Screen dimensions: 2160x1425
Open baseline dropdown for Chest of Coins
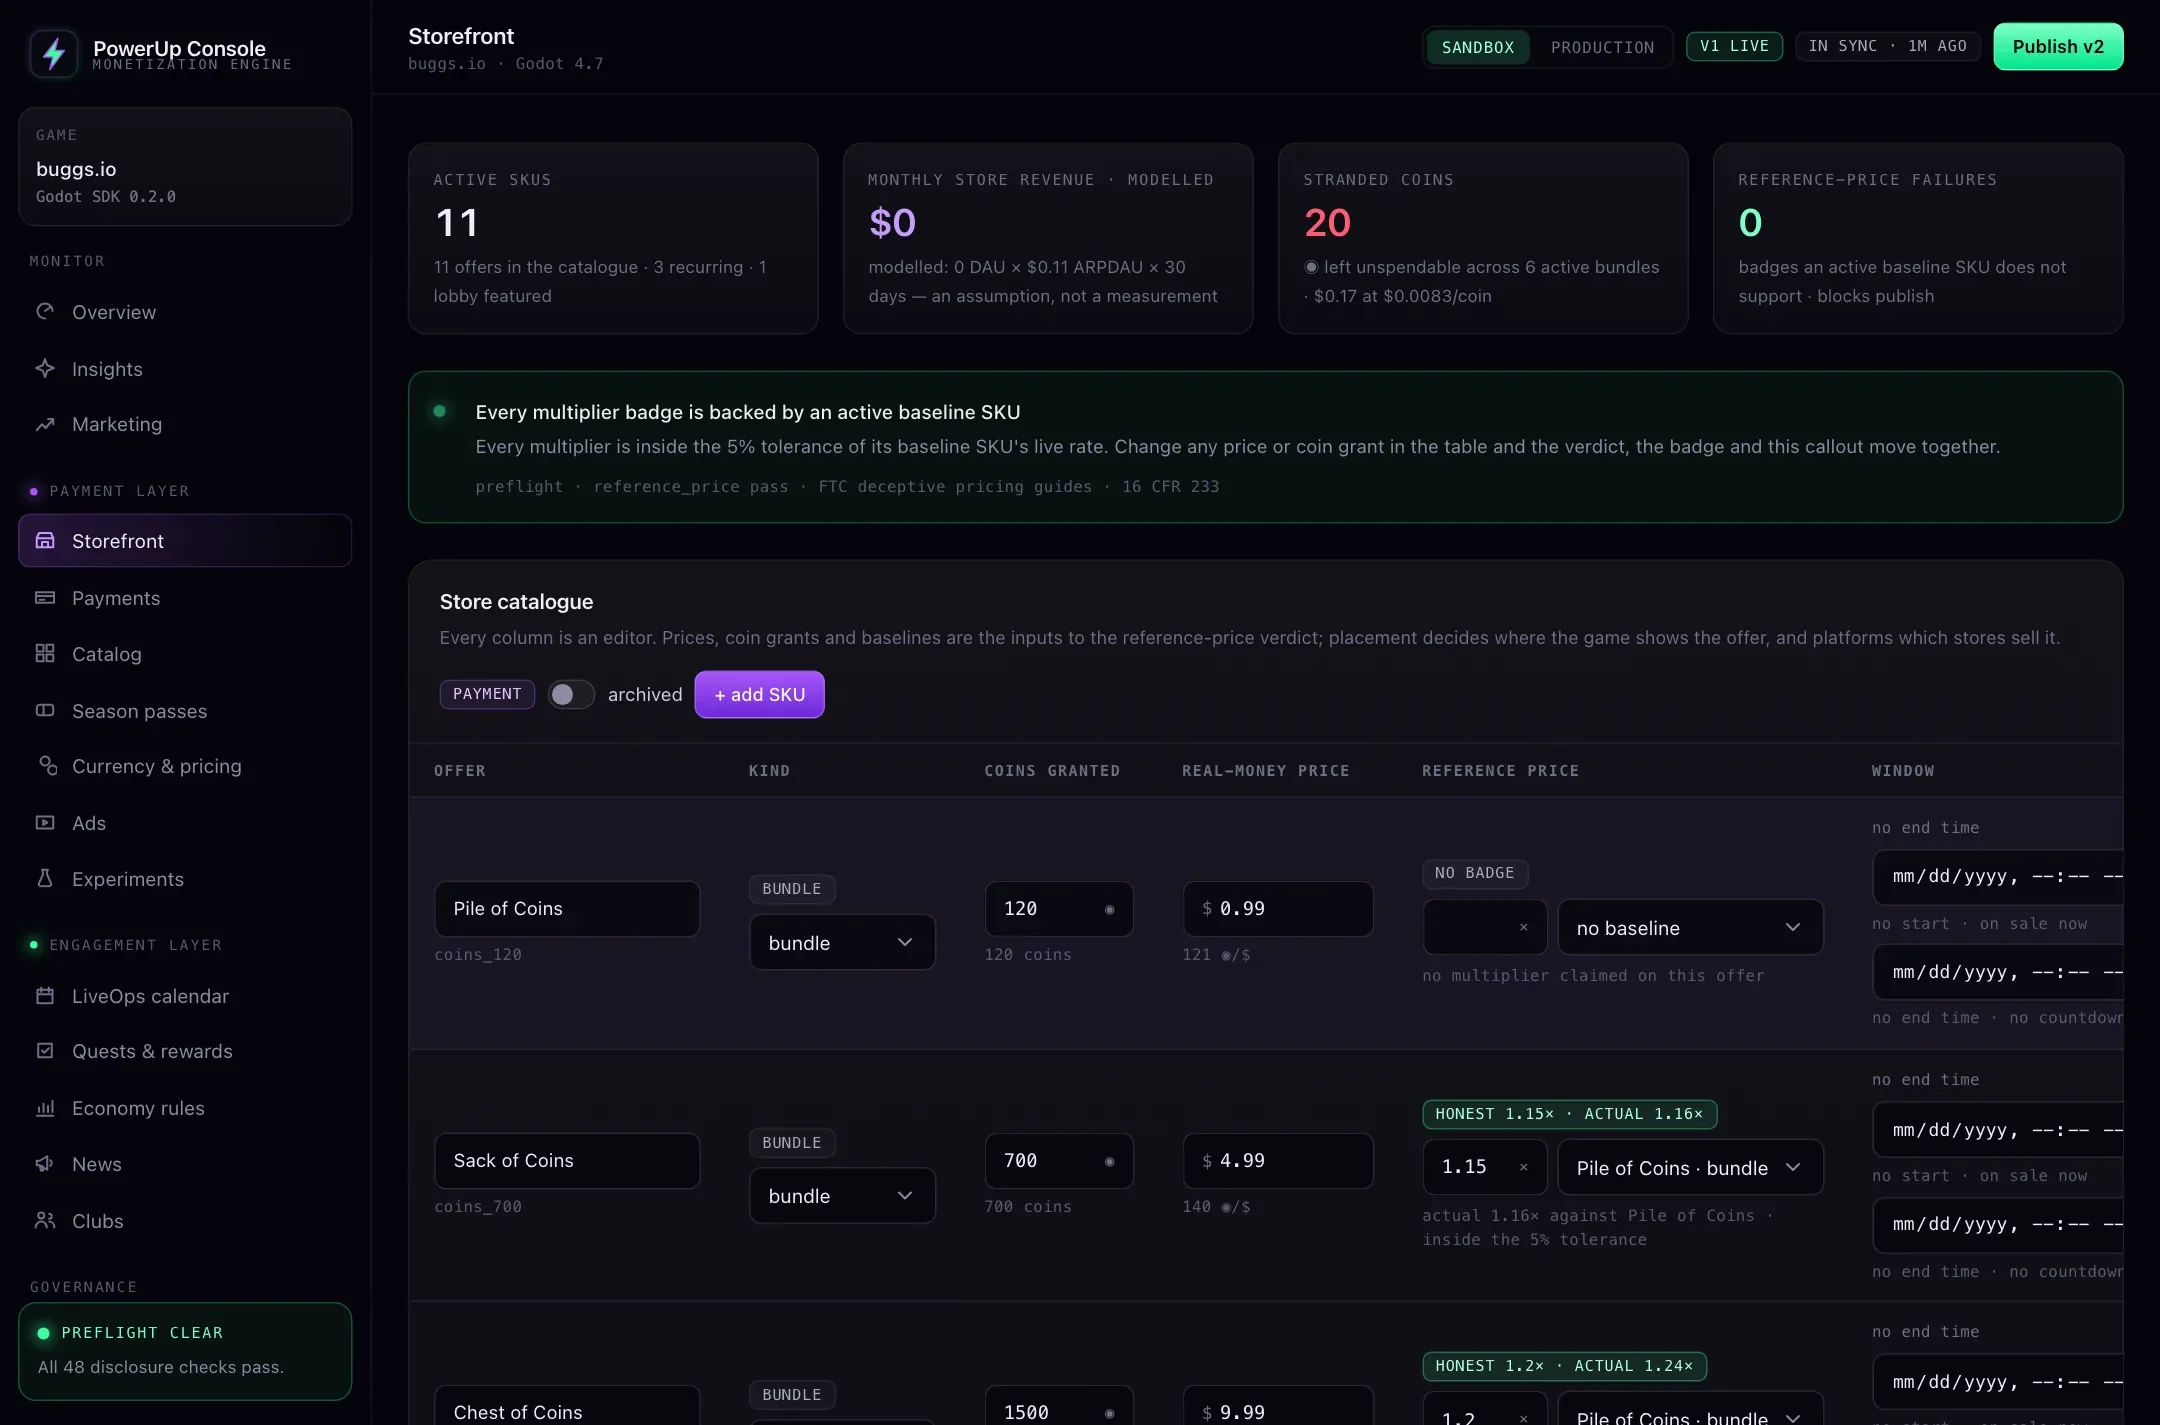(x=1690, y=1410)
